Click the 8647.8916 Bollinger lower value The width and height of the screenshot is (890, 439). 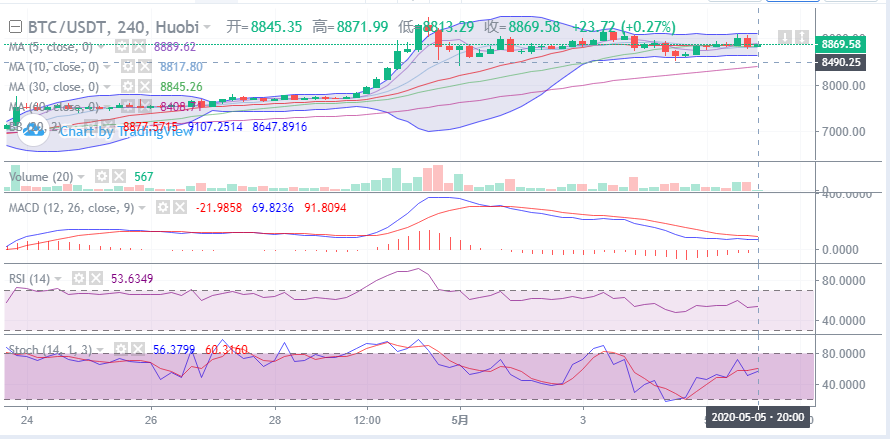point(279,127)
